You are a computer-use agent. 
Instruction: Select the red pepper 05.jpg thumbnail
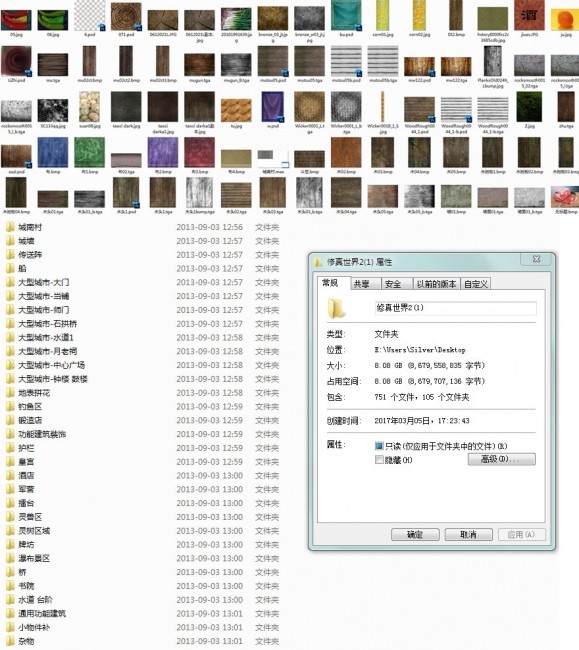pyautogui.click(x=16, y=20)
